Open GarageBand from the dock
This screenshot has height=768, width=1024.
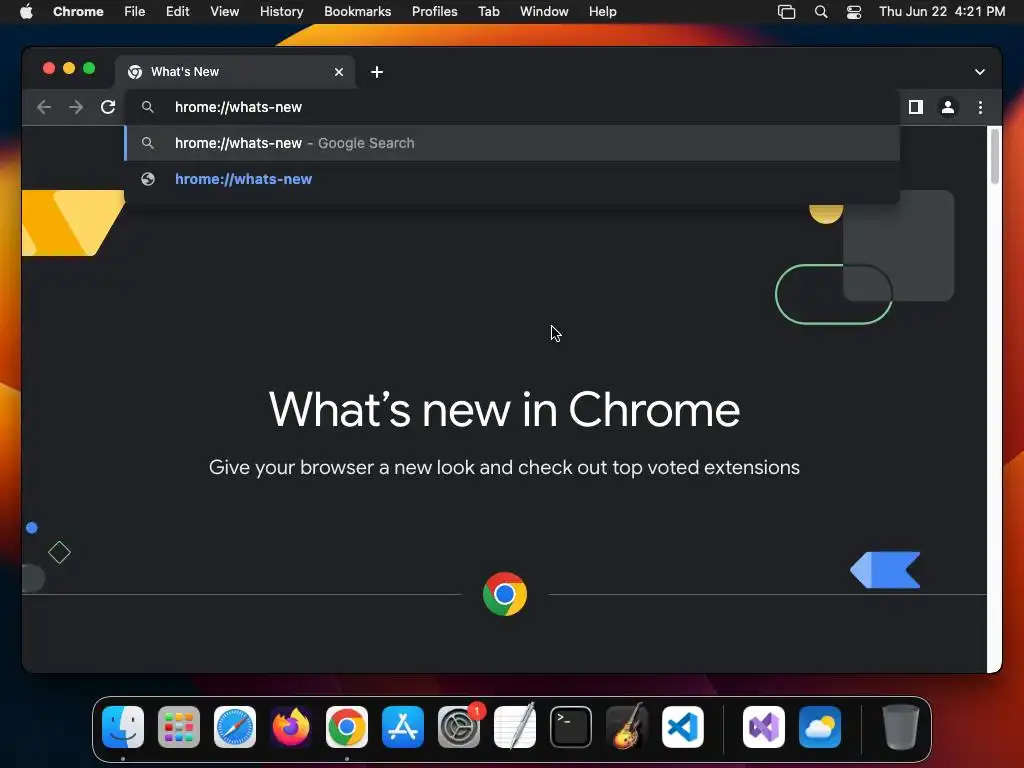click(x=627, y=727)
